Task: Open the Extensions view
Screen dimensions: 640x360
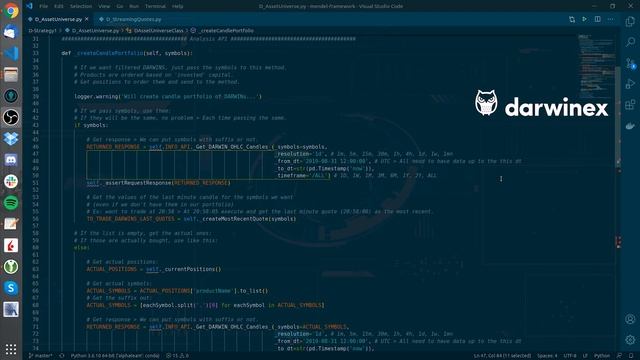Action: pyautogui.click(x=630, y=104)
